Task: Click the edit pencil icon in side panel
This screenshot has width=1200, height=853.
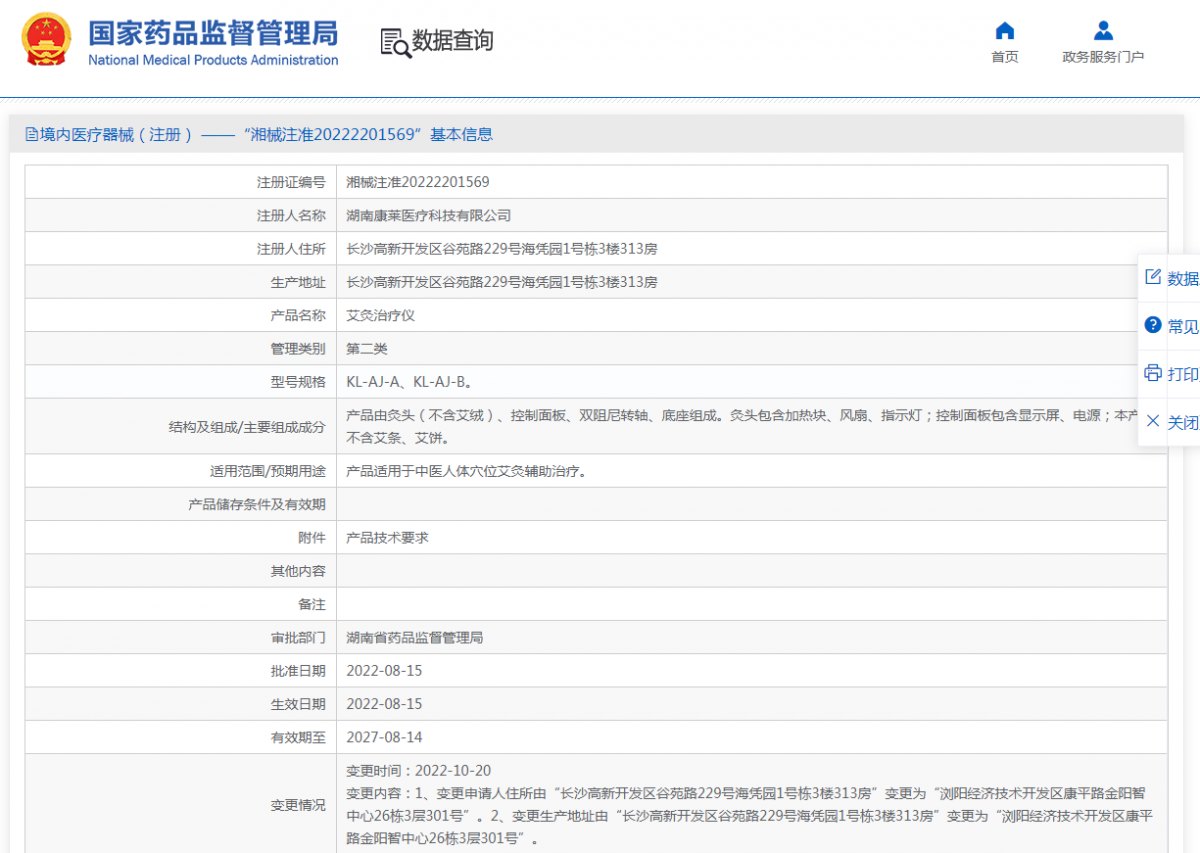Action: tap(1153, 277)
